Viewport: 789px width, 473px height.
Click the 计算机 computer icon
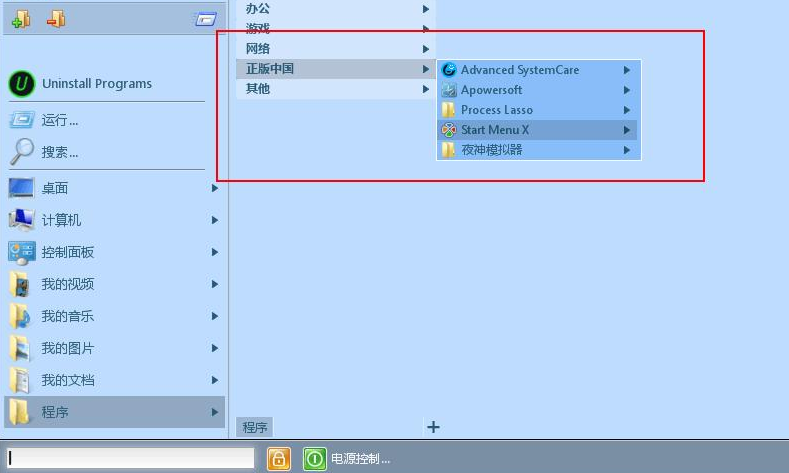click(x=22, y=220)
